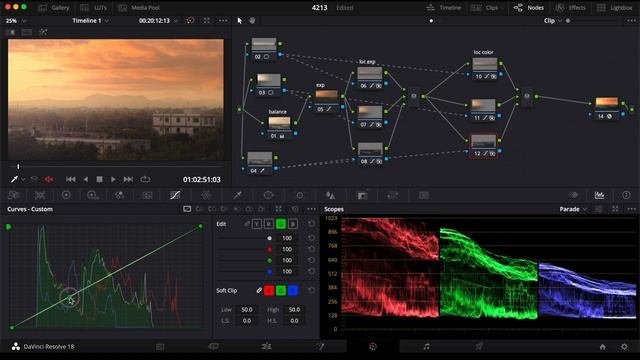This screenshot has width=640, height=360.
Task: Open the Color Warper palette
Action: 207,195
